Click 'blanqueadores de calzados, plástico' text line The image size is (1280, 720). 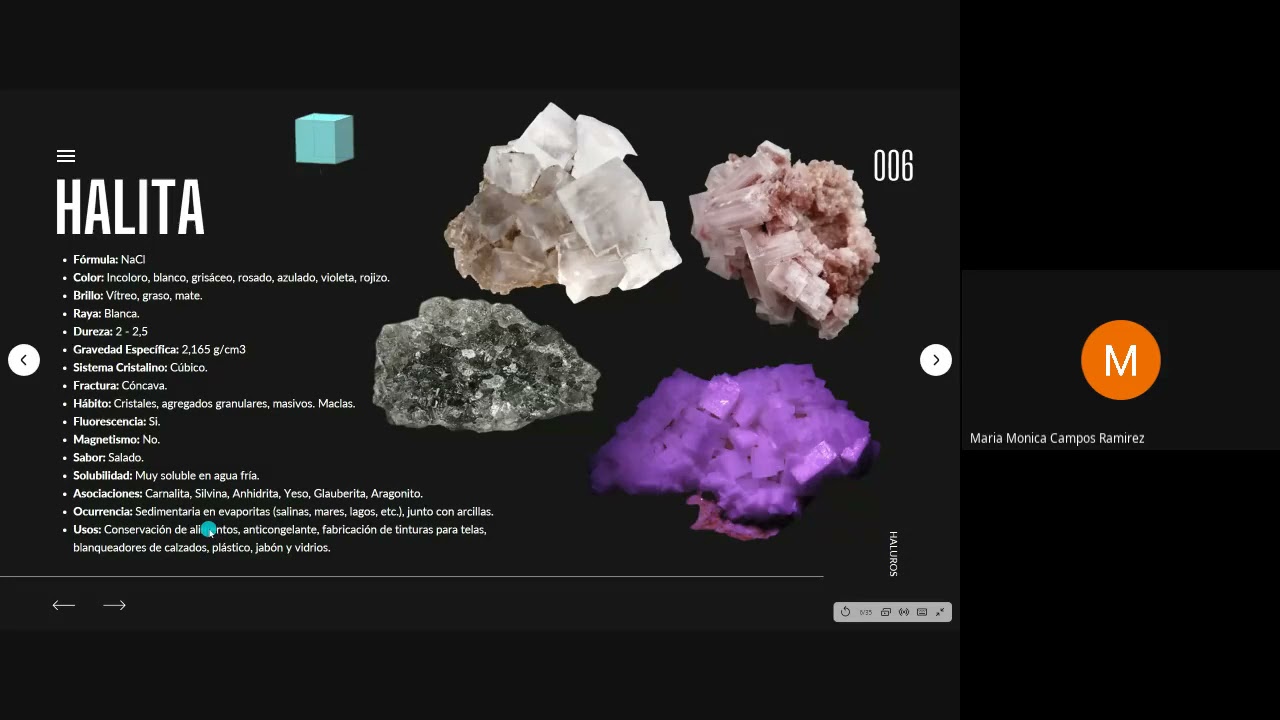[x=201, y=547]
